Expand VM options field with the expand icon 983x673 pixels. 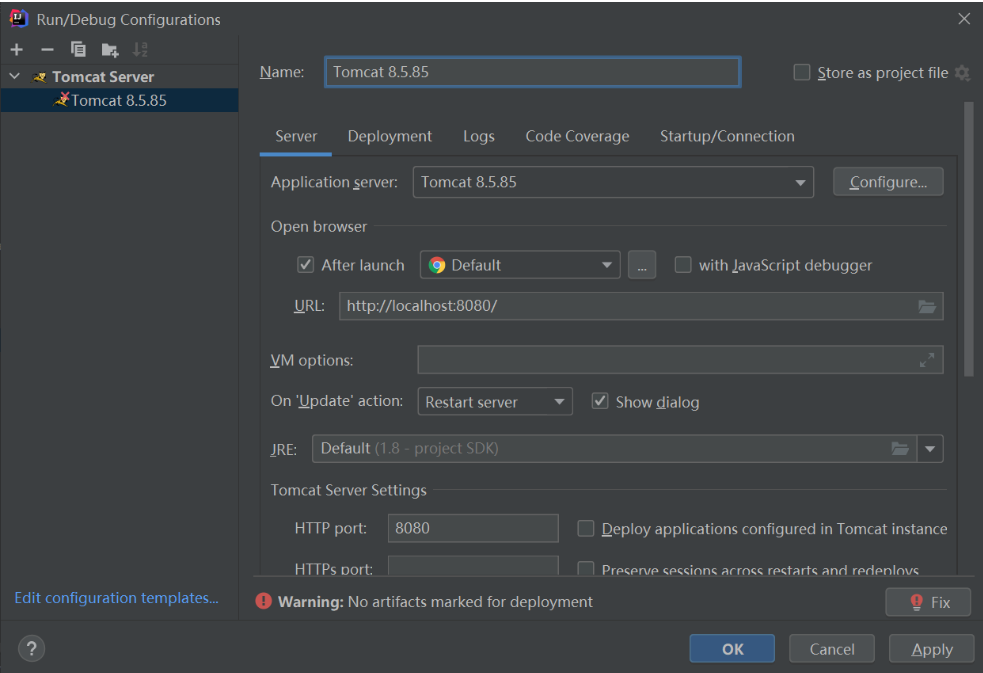[x=927, y=360]
